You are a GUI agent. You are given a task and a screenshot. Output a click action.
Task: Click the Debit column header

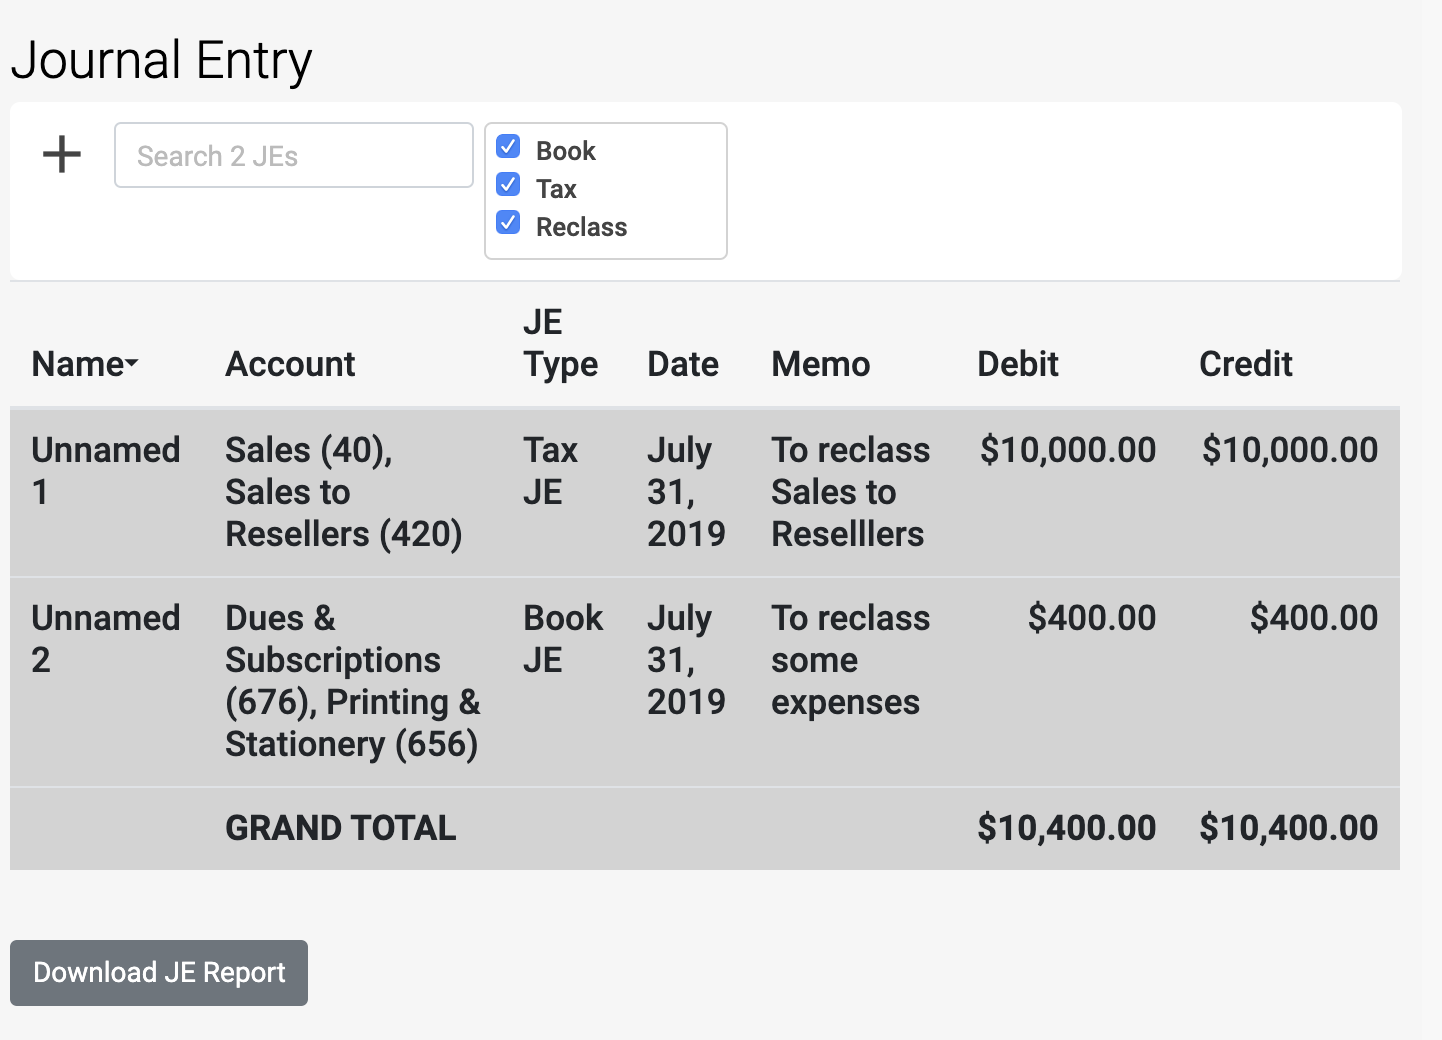click(1017, 364)
